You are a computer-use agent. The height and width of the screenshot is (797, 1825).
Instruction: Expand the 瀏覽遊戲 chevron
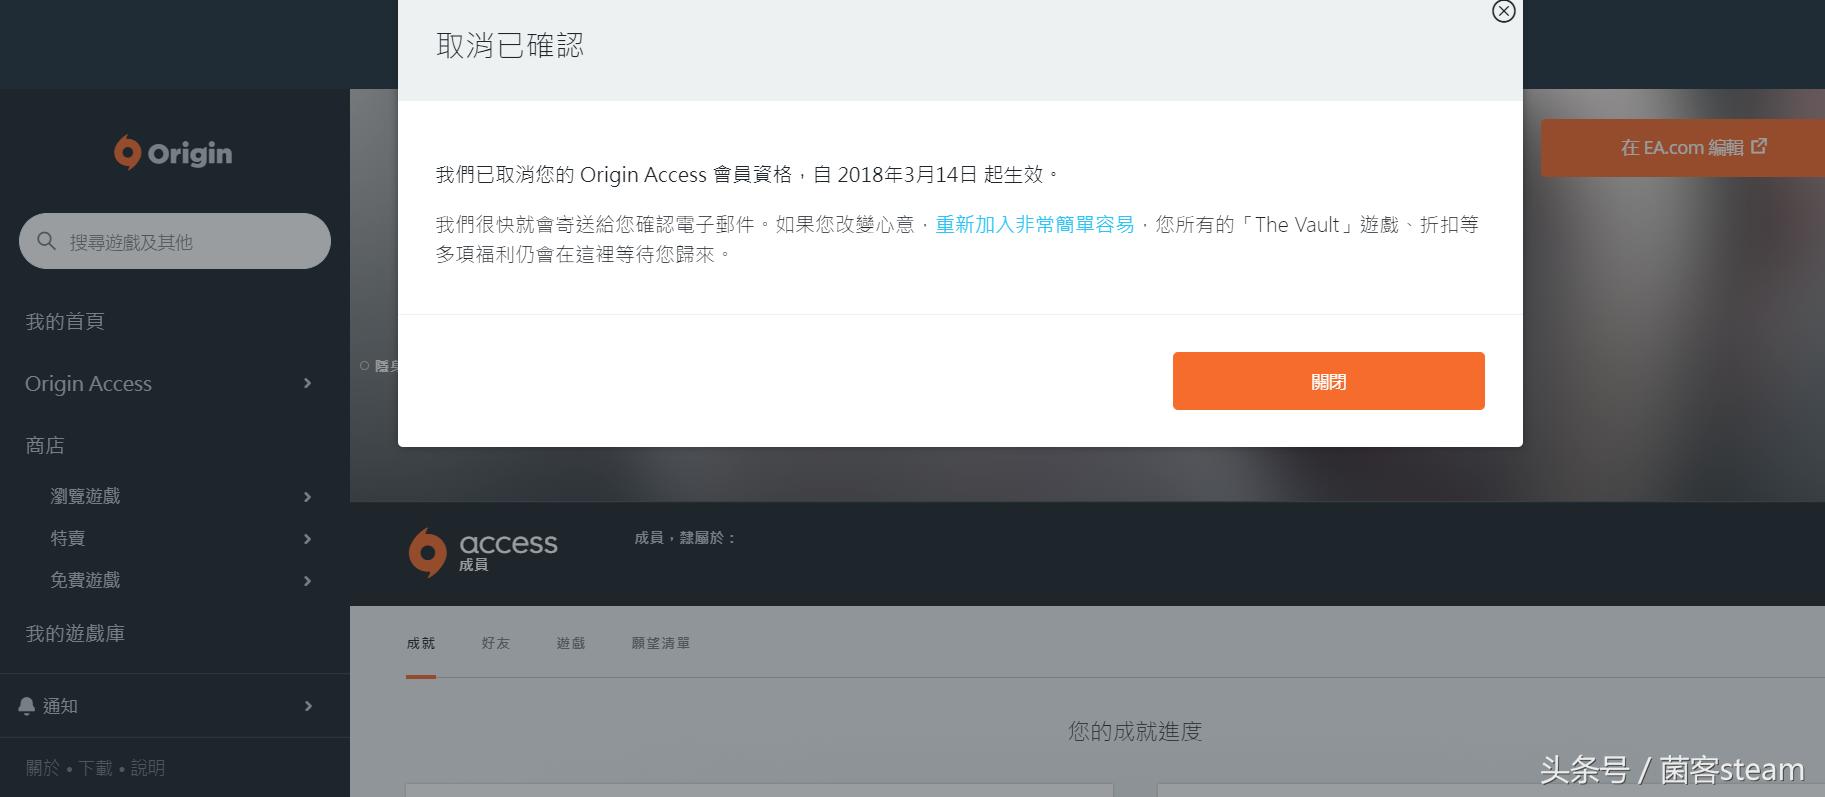click(308, 497)
